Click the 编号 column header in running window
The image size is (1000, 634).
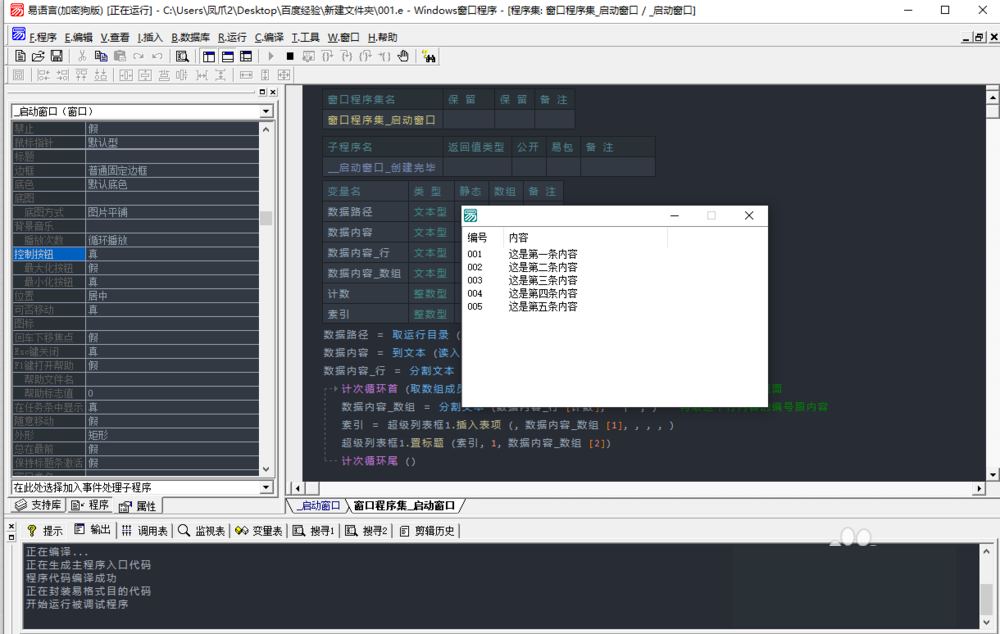tap(483, 237)
